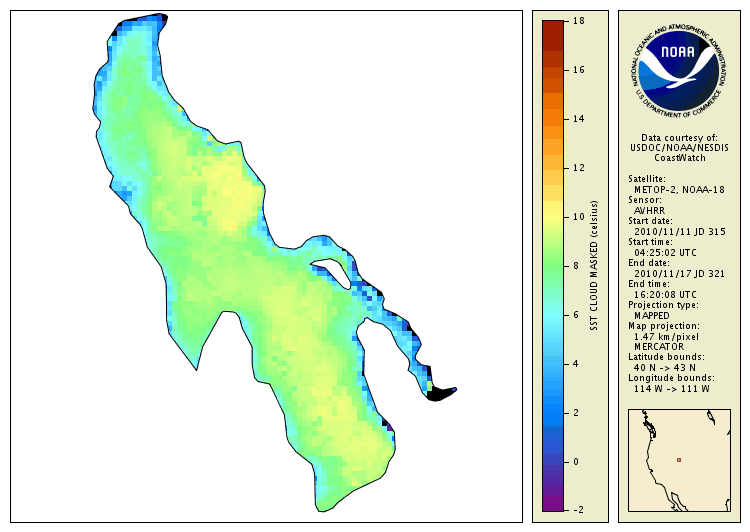Click the NOAA circular logo

pos(679,70)
